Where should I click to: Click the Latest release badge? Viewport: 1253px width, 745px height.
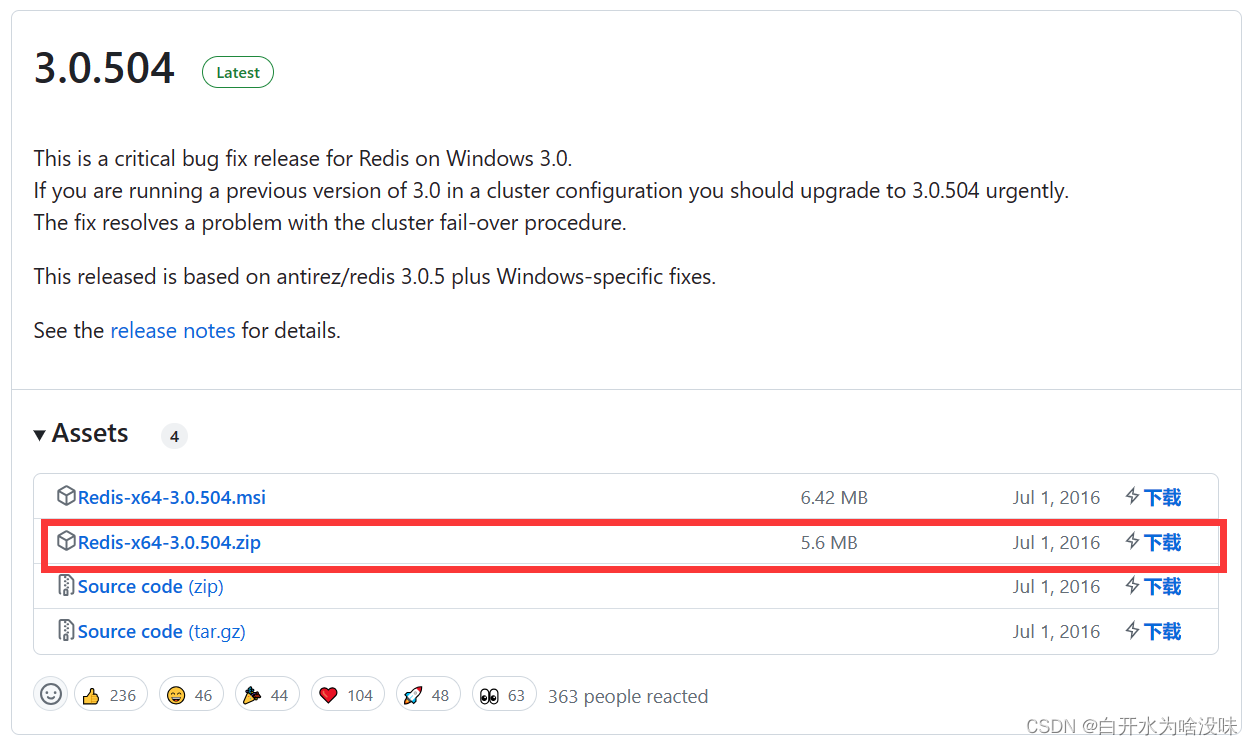pyautogui.click(x=237, y=71)
